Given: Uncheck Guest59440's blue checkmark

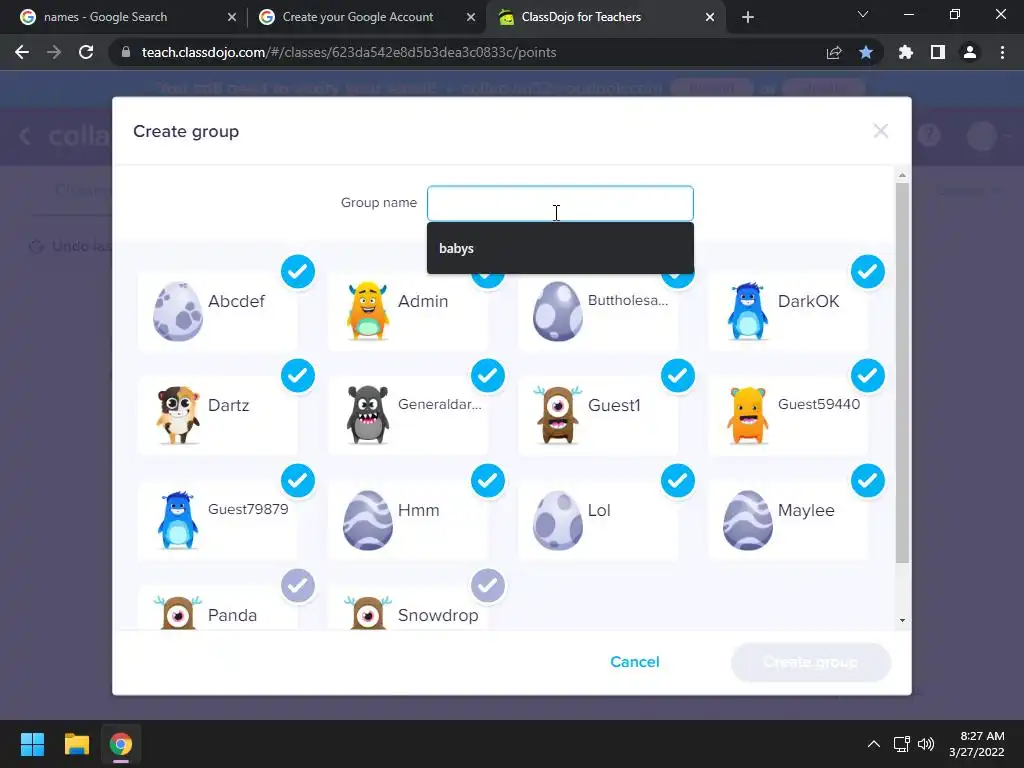Looking at the screenshot, I should tap(868, 376).
